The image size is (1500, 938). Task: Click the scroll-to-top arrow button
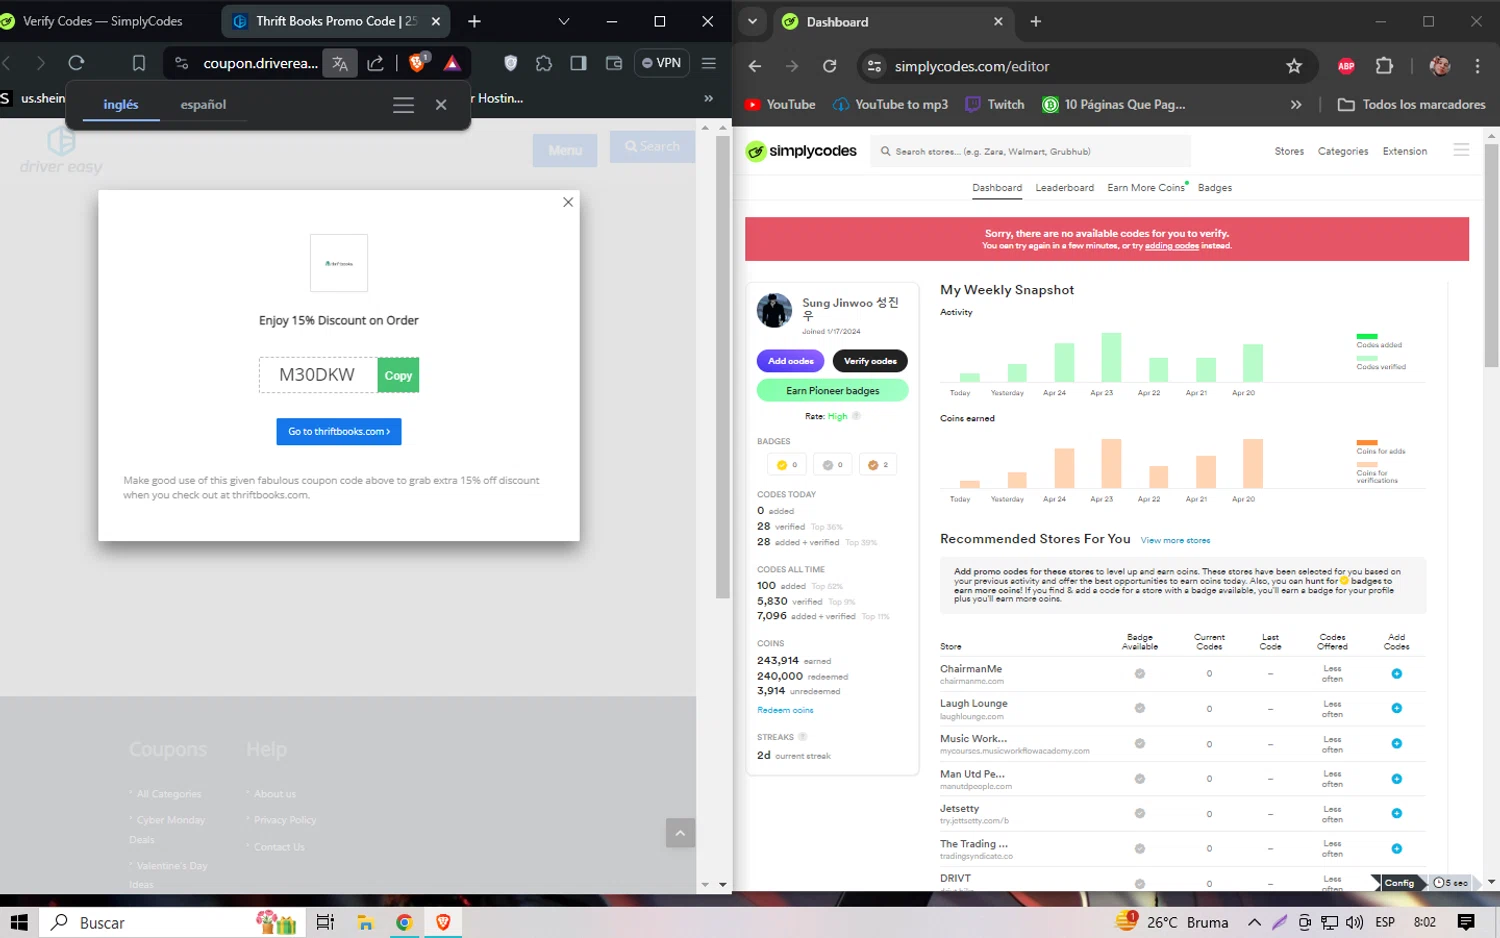point(680,833)
